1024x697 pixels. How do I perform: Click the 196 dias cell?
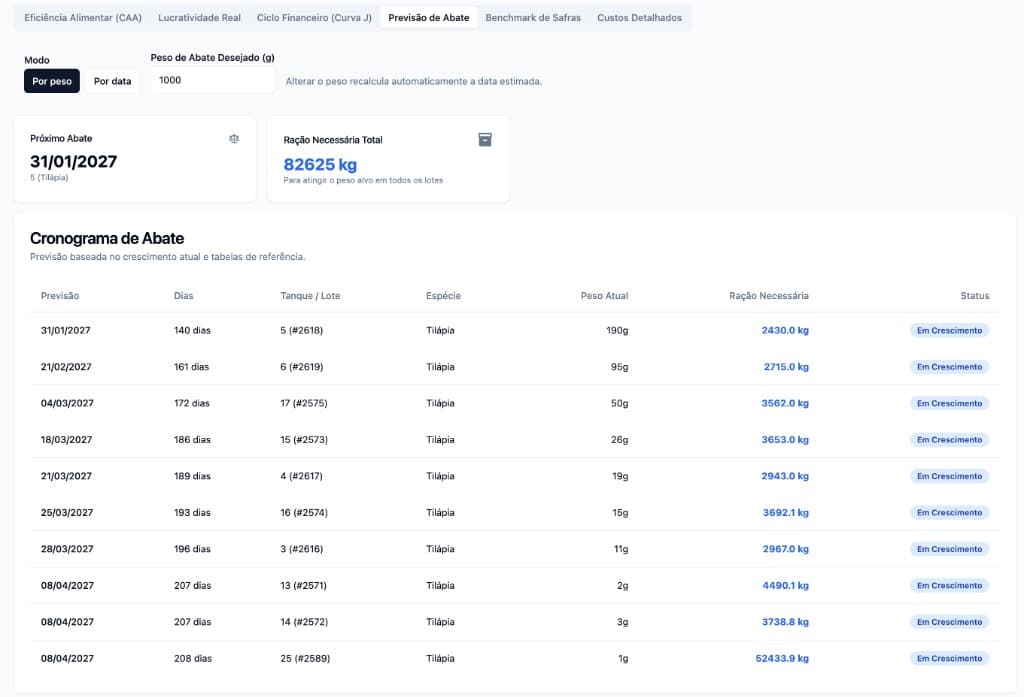click(x=192, y=549)
